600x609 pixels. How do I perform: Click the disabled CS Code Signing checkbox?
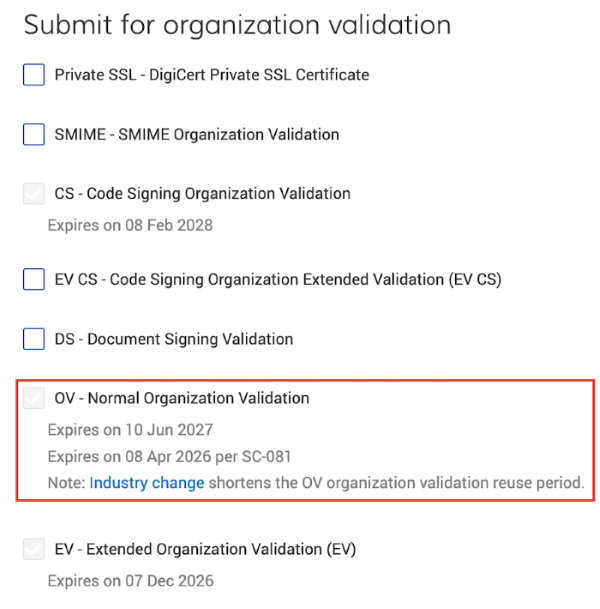pyautogui.click(x=34, y=194)
